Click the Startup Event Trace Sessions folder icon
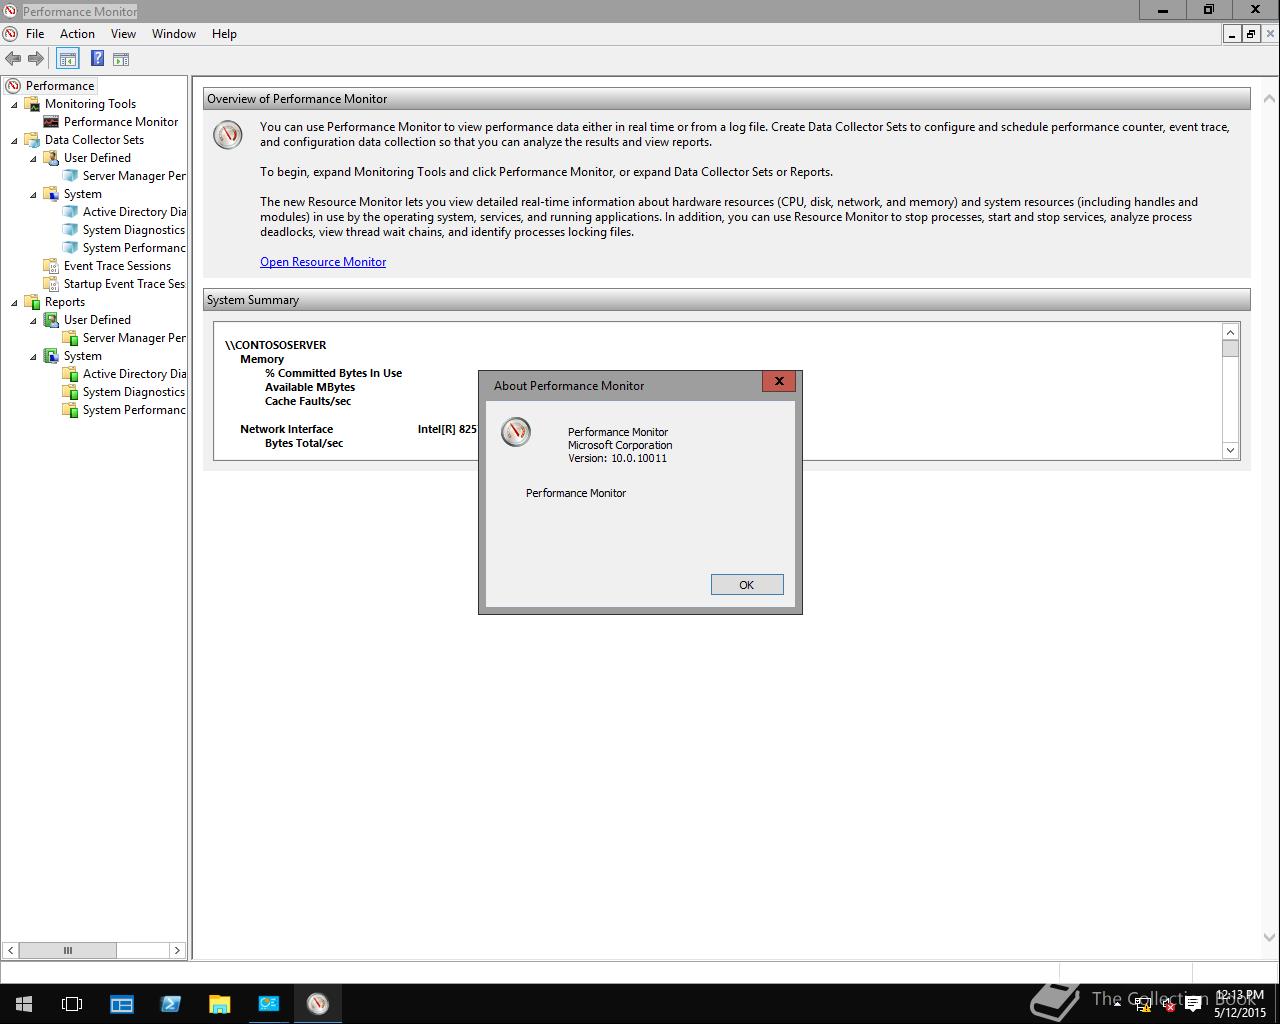 (x=51, y=284)
